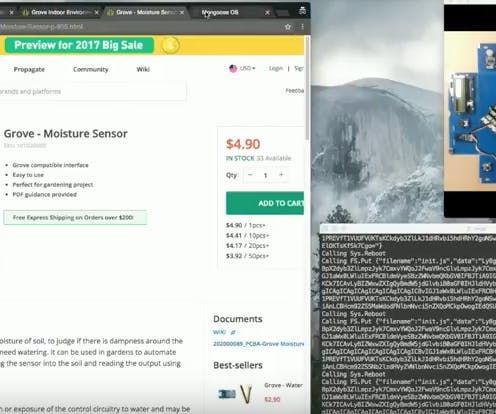Open Chrome three-dot menu
Screen dimensions: 496x414
pyautogui.click(x=302, y=27)
